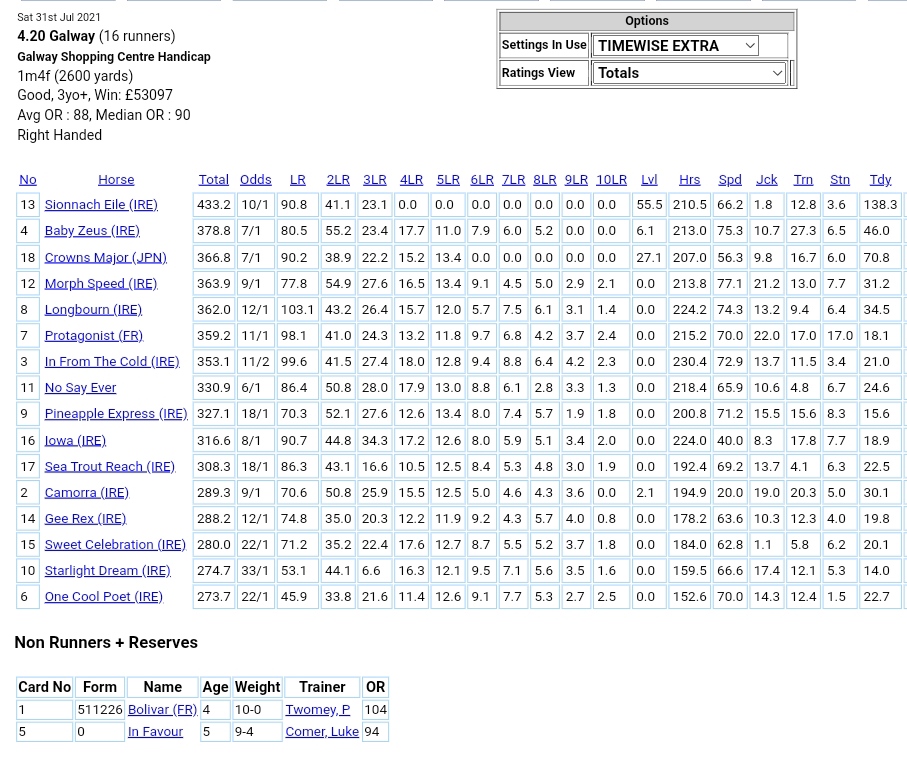Image resolution: width=907 pixels, height=760 pixels.
Task: Select Pineapple Express (IRE) horse link
Action: pos(115,413)
